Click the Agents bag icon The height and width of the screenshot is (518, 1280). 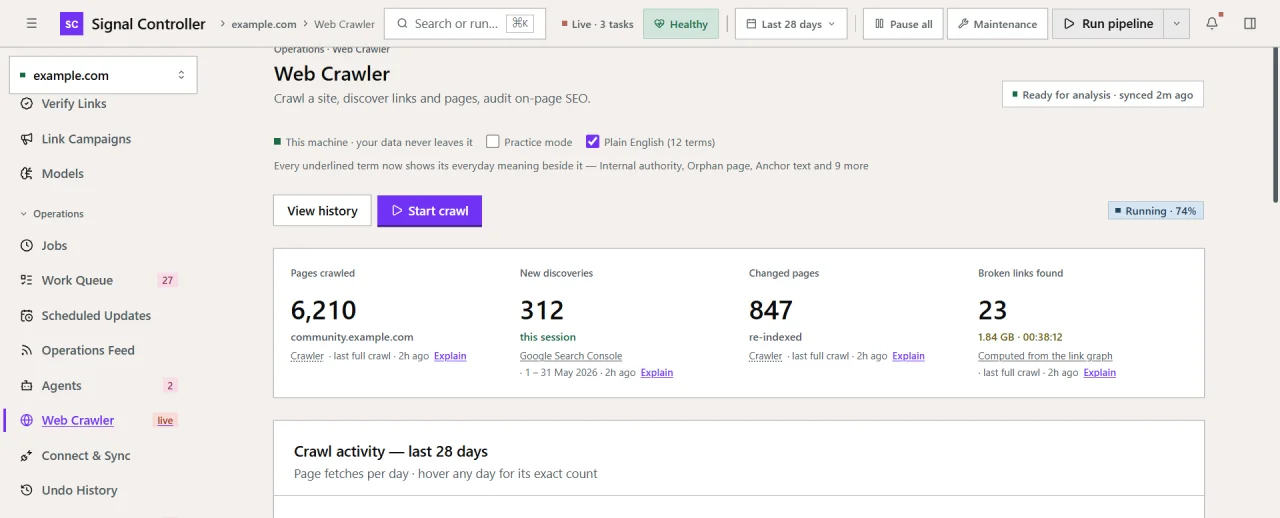pyautogui.click(x=27, y=386)
